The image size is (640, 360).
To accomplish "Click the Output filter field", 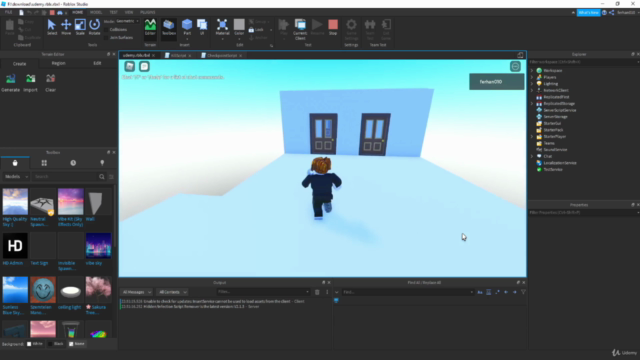I will [263, 292].
